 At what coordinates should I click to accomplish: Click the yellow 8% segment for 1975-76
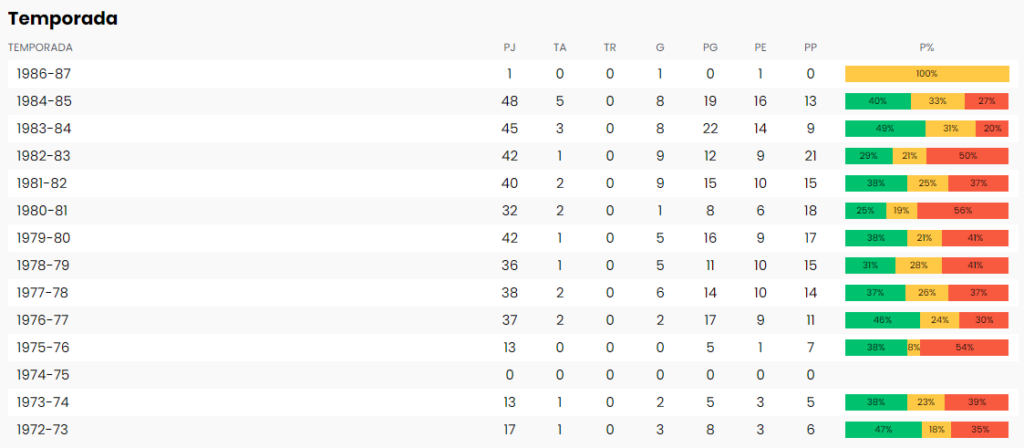[x=914, y=347]
